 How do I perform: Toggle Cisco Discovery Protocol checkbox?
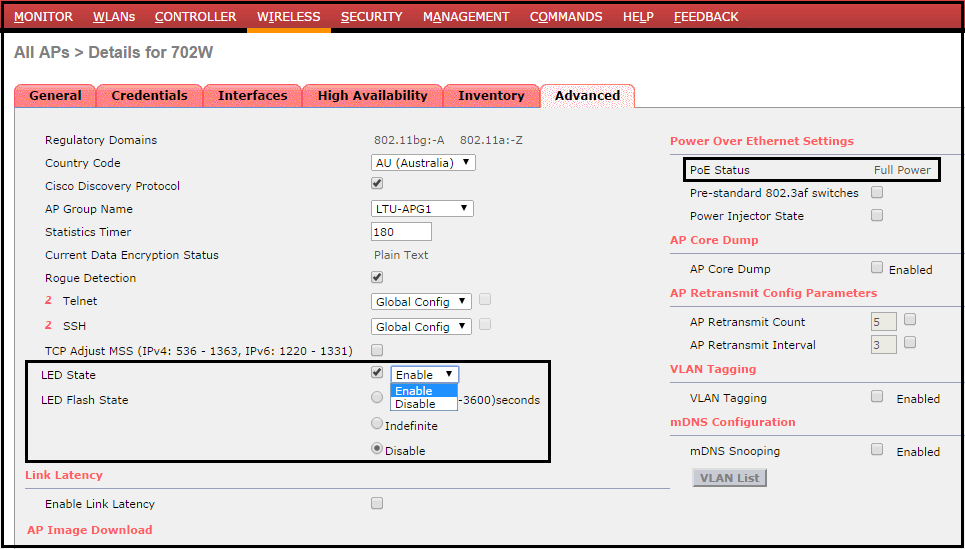pyautogui.click(x=377, y=184)
